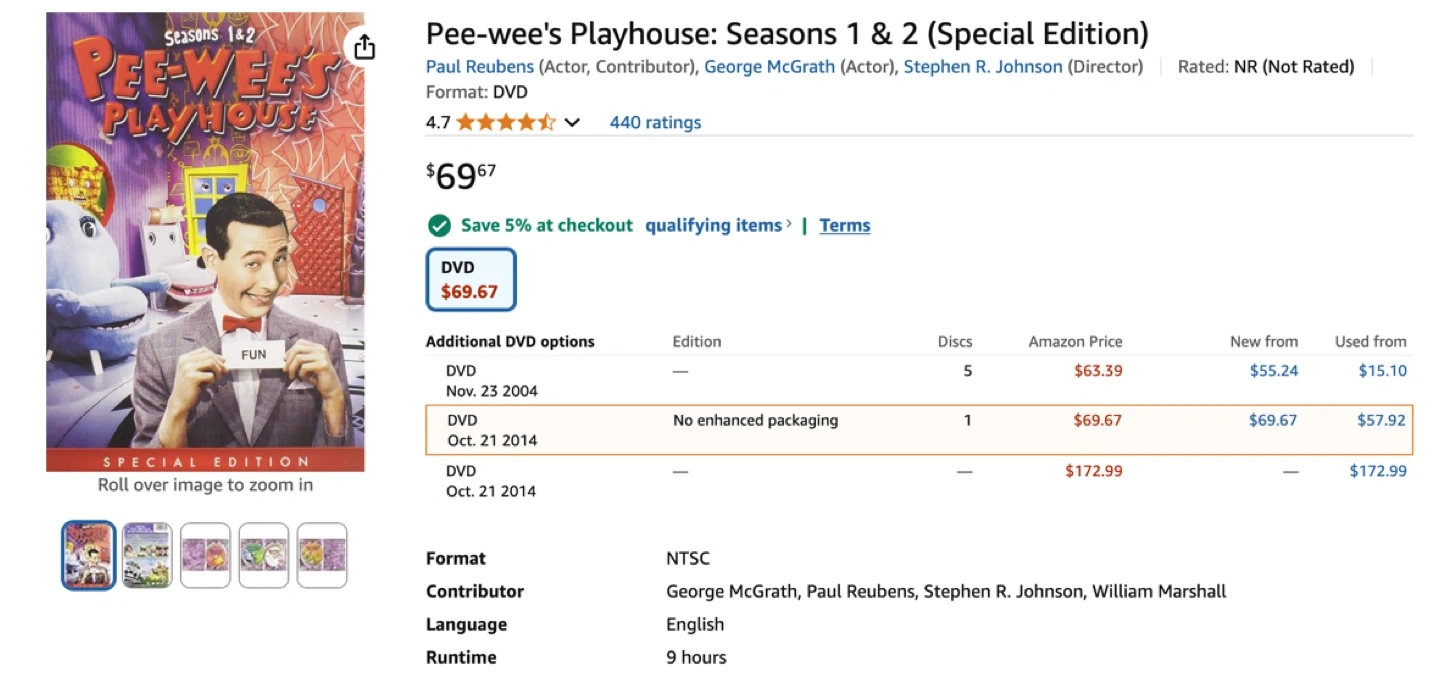The width and height of the screenshot is (1440, 677).
Task: Open George McGrath's actor page
Action: tap(769, 67)
